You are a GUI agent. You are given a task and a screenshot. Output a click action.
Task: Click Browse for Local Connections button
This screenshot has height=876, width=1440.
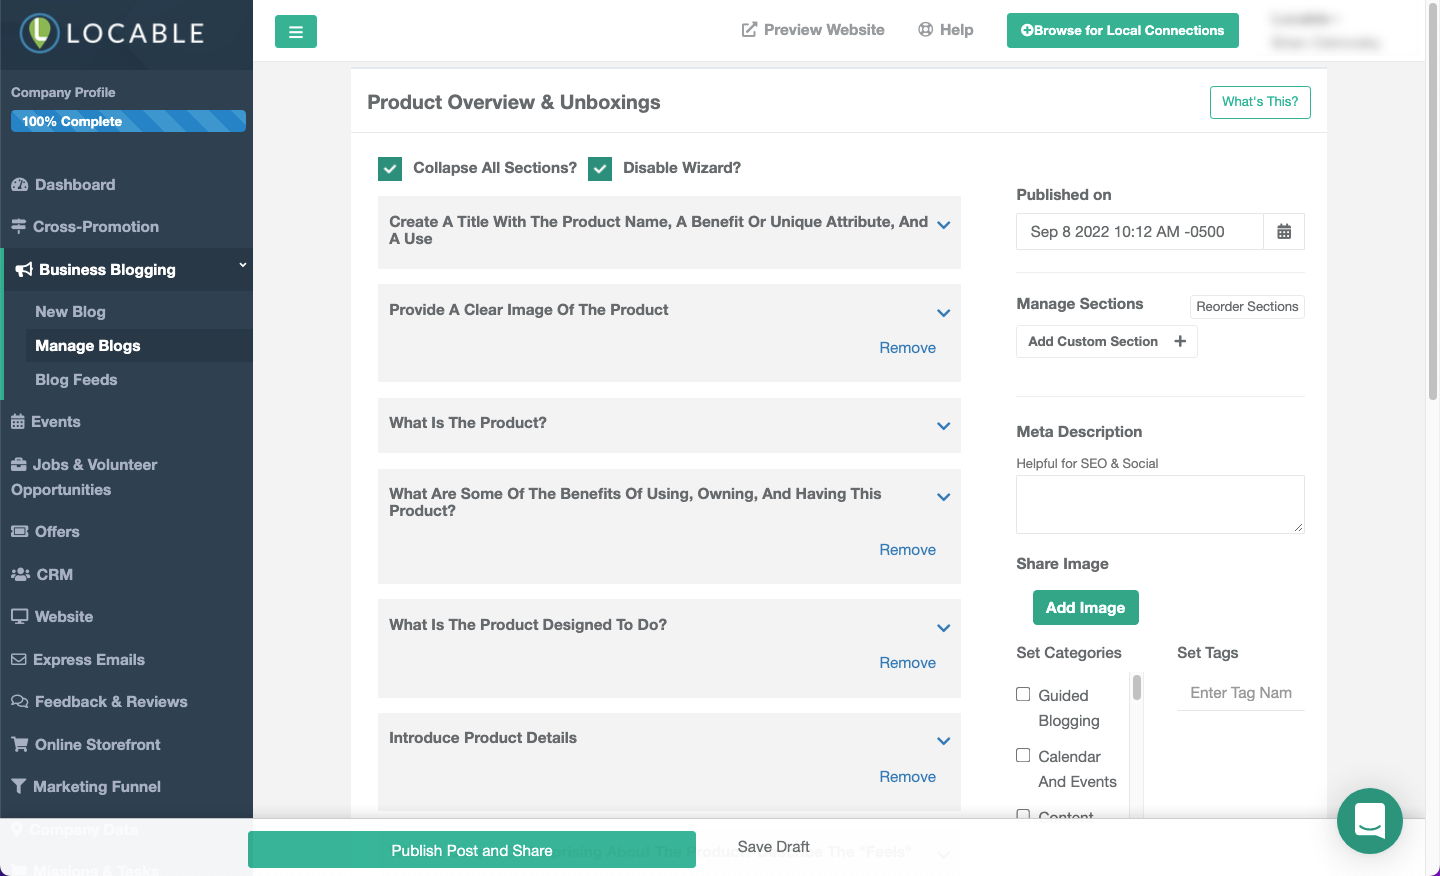pos(1122,30)
